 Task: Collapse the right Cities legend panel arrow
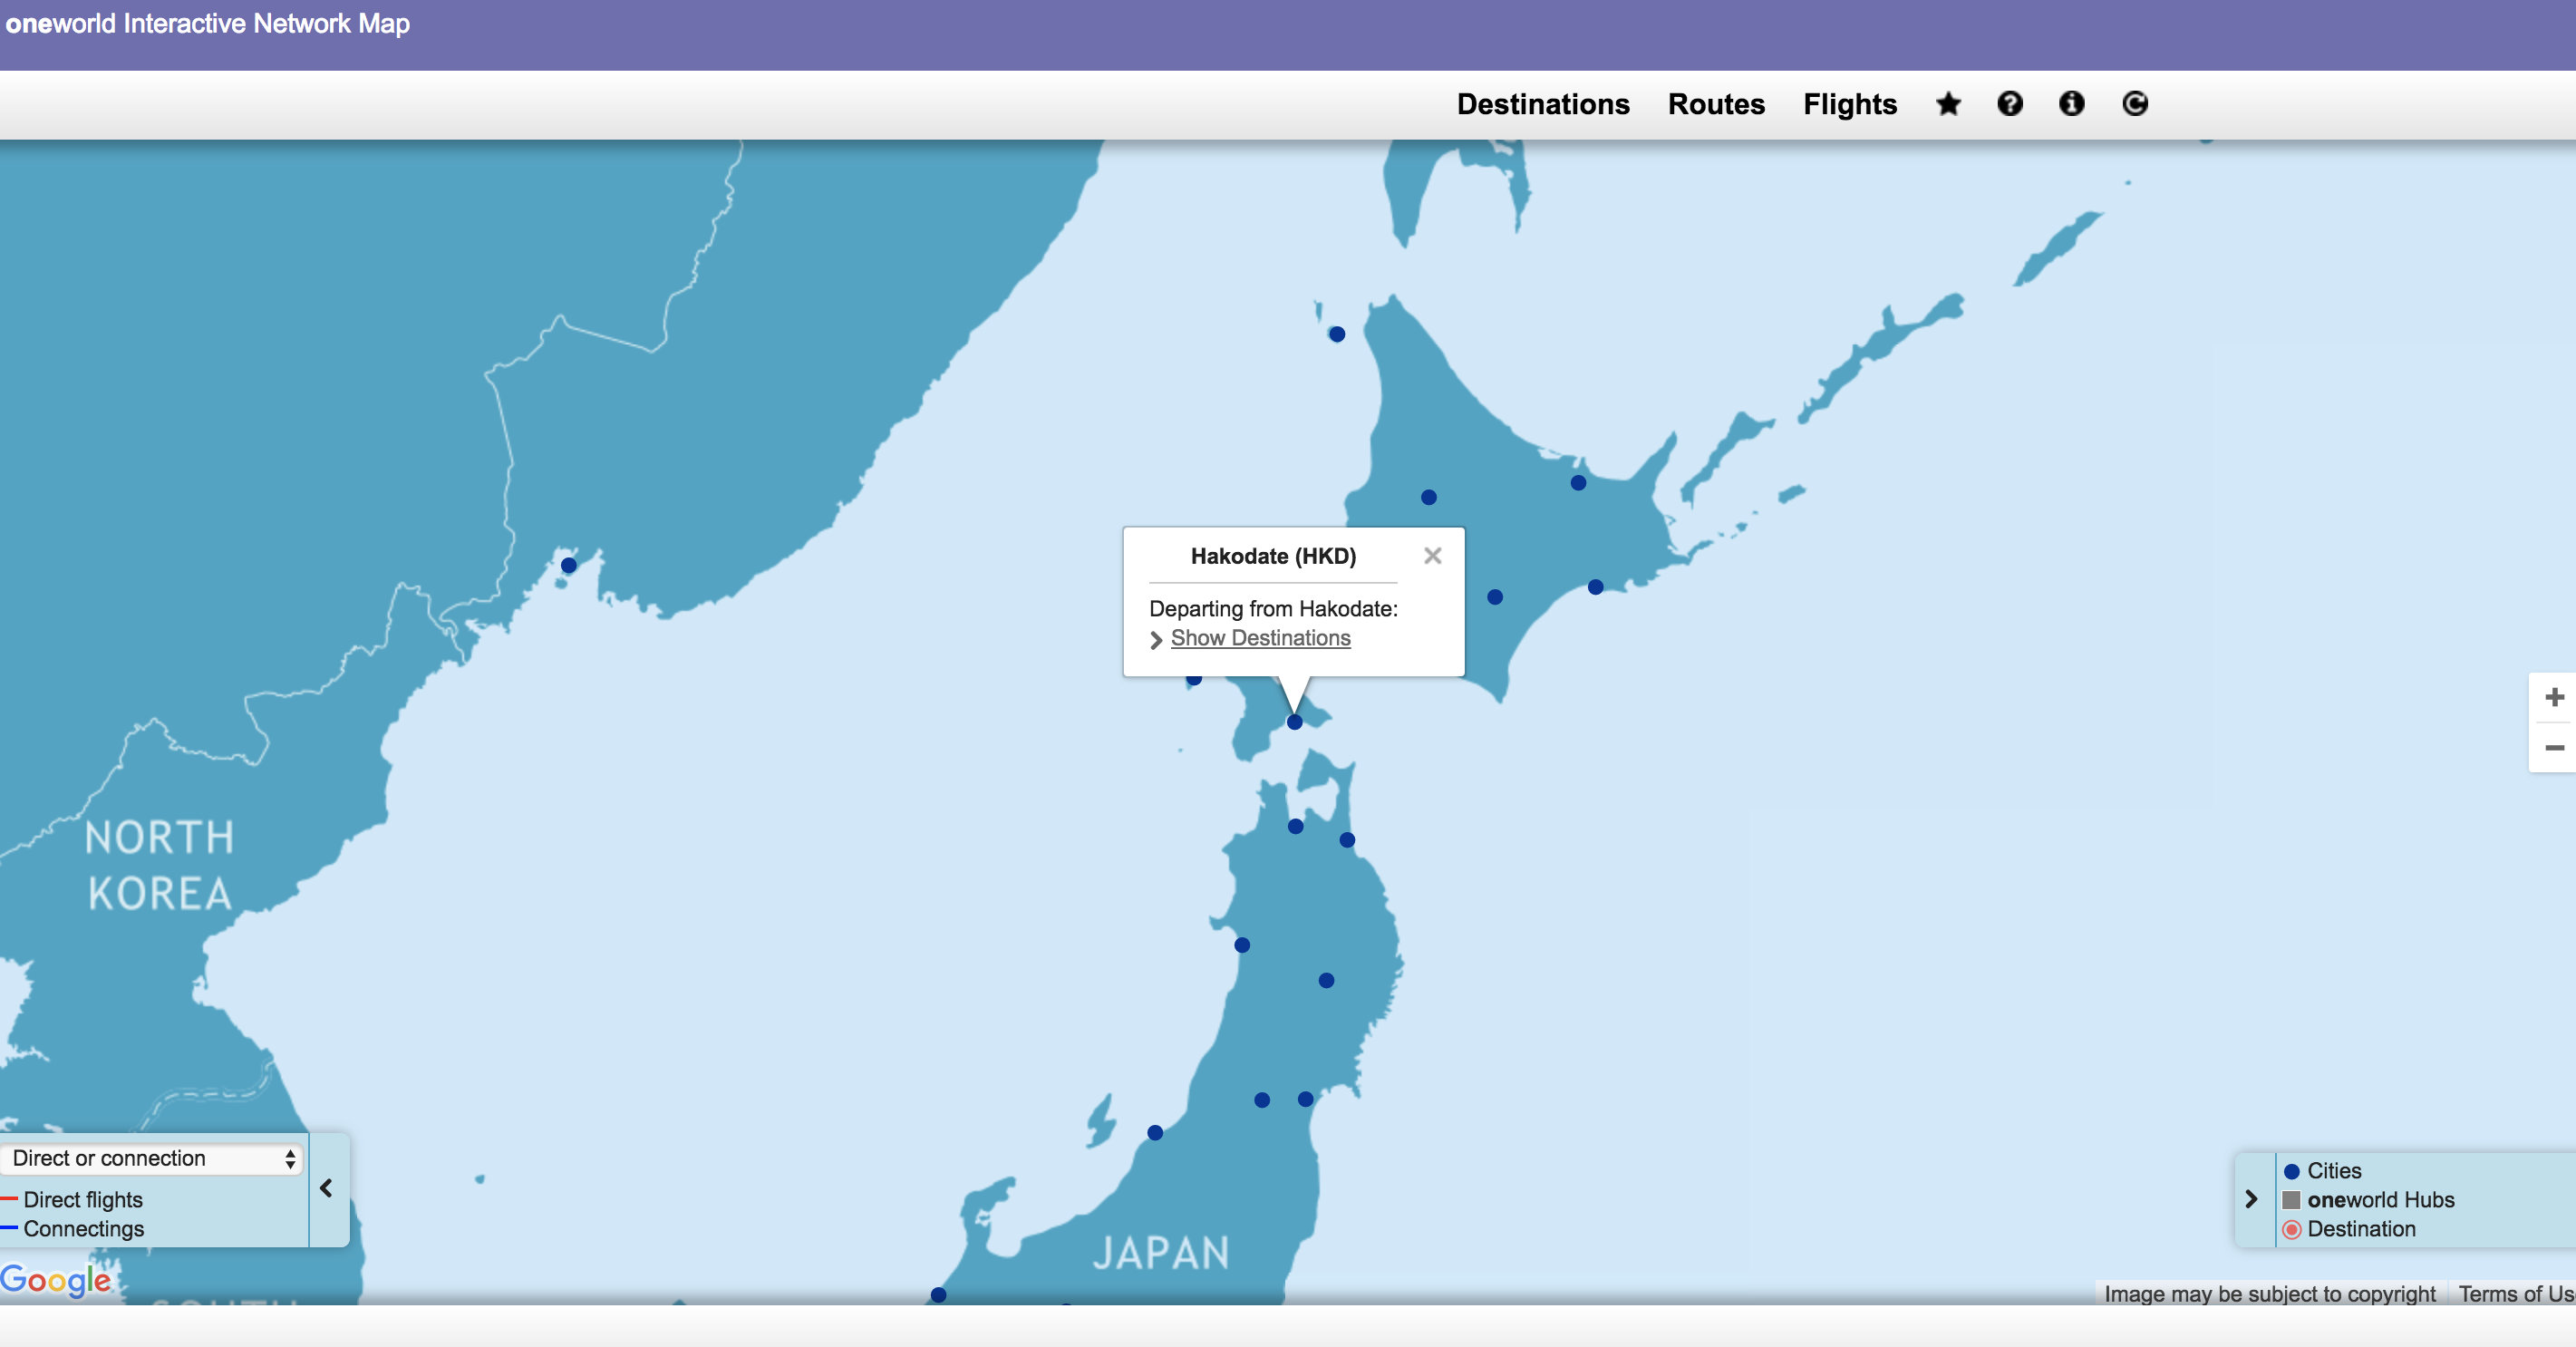(x=2251, y=1198)
